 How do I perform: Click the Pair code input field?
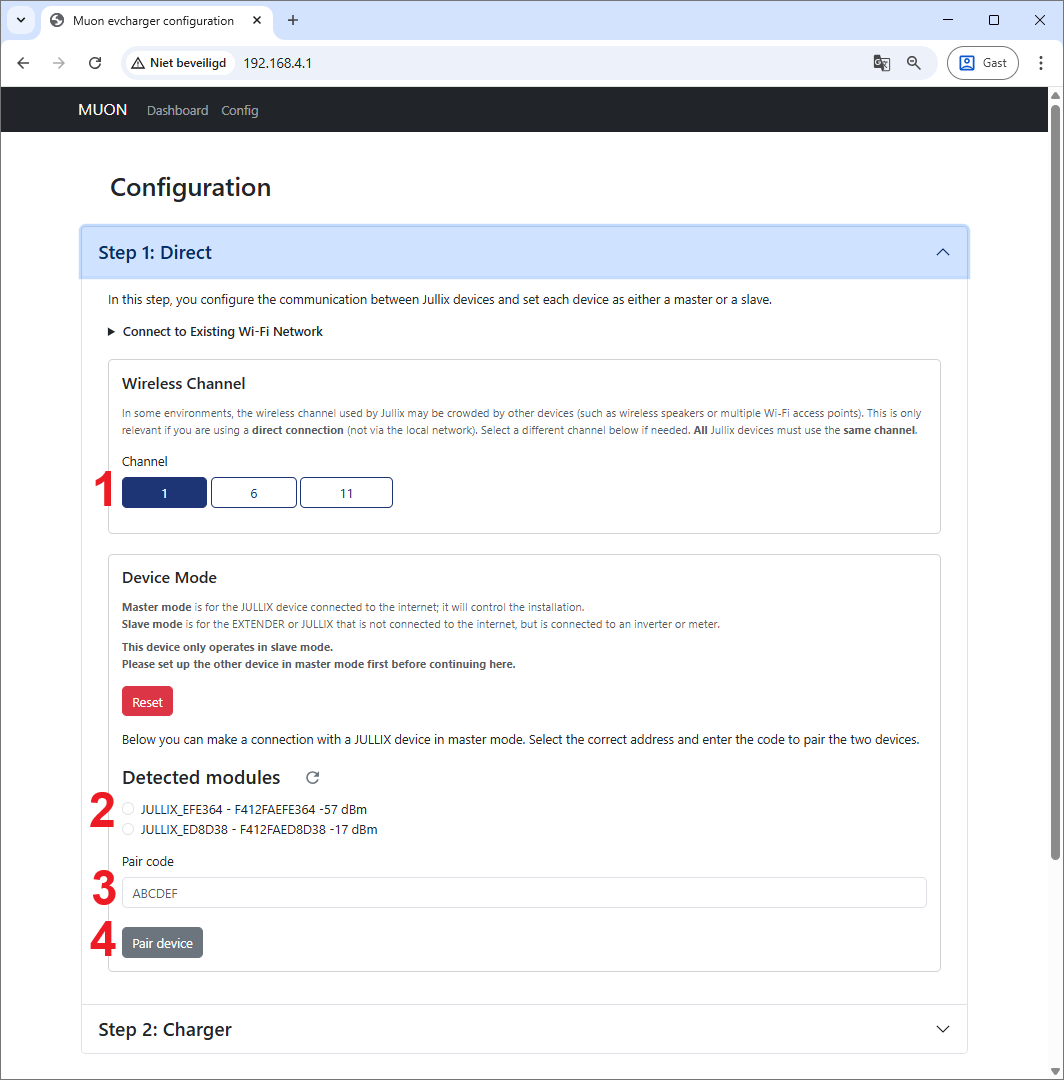tap(524, 893)
